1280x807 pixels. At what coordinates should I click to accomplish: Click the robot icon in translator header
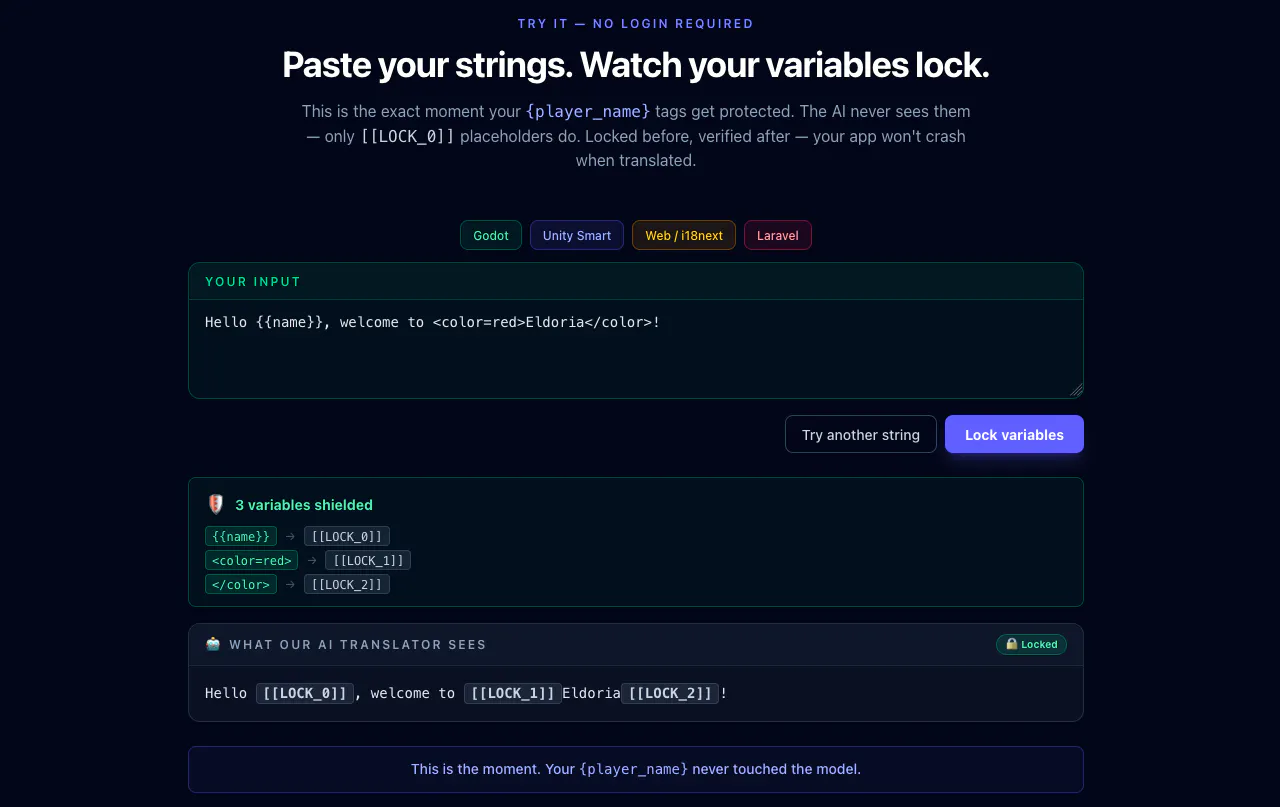213,644
